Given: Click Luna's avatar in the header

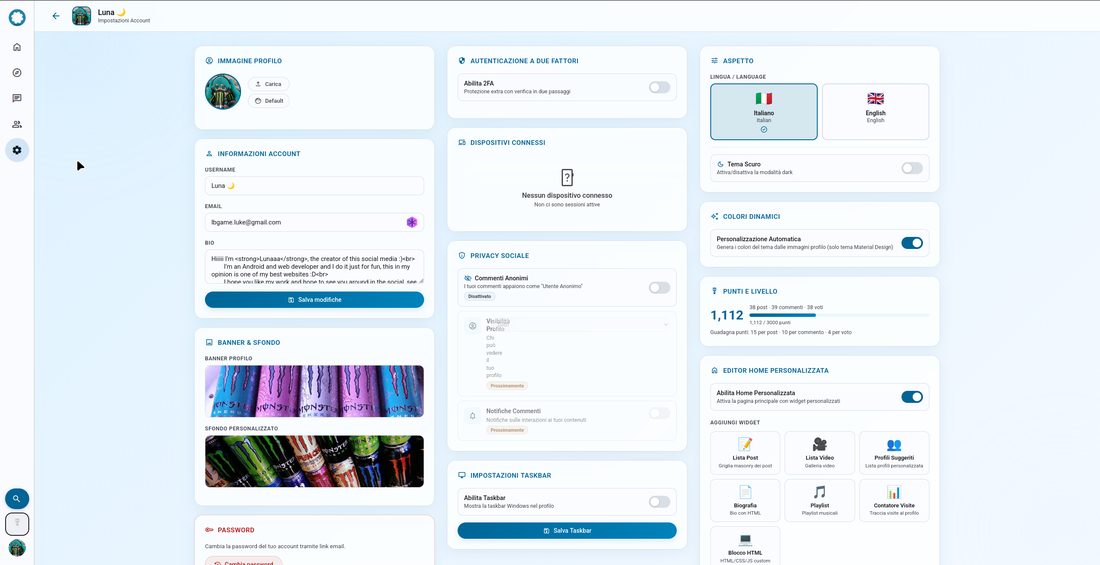Looking at the screenshot, I should point(81,15).
